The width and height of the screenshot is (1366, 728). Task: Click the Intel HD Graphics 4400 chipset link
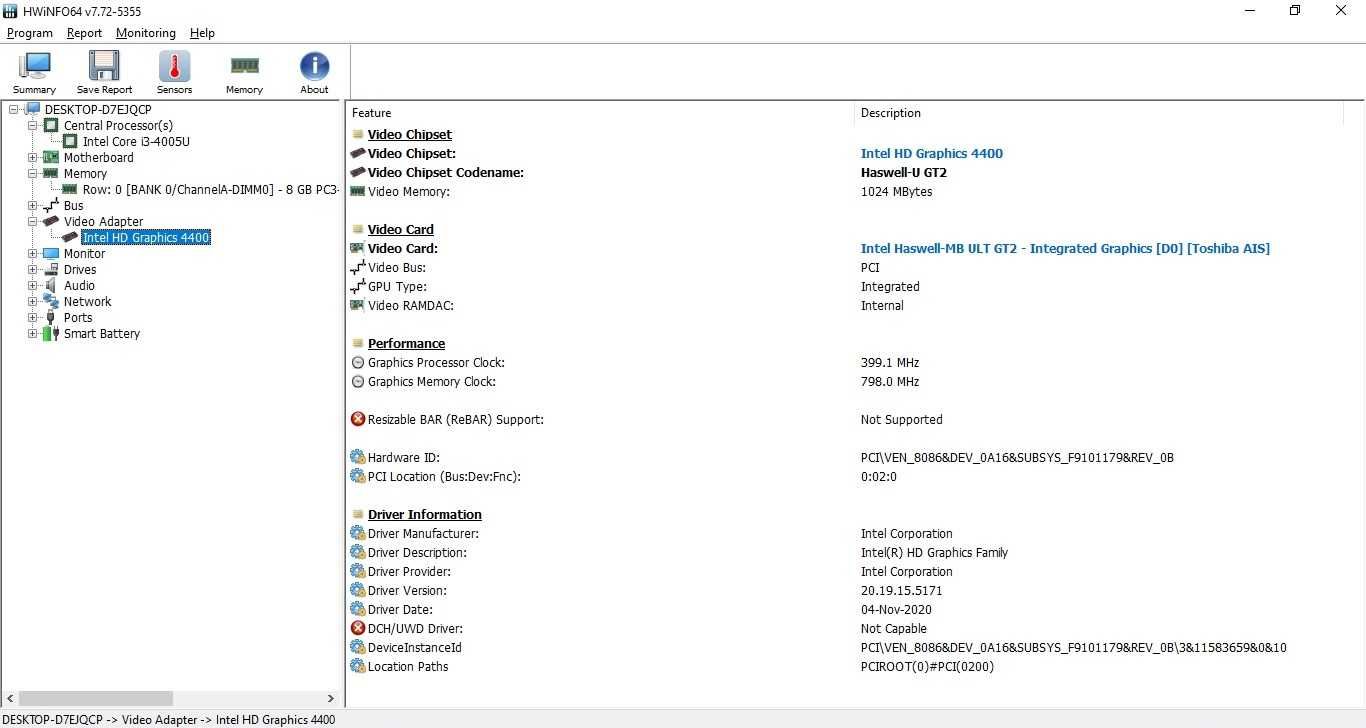[931, 153]
